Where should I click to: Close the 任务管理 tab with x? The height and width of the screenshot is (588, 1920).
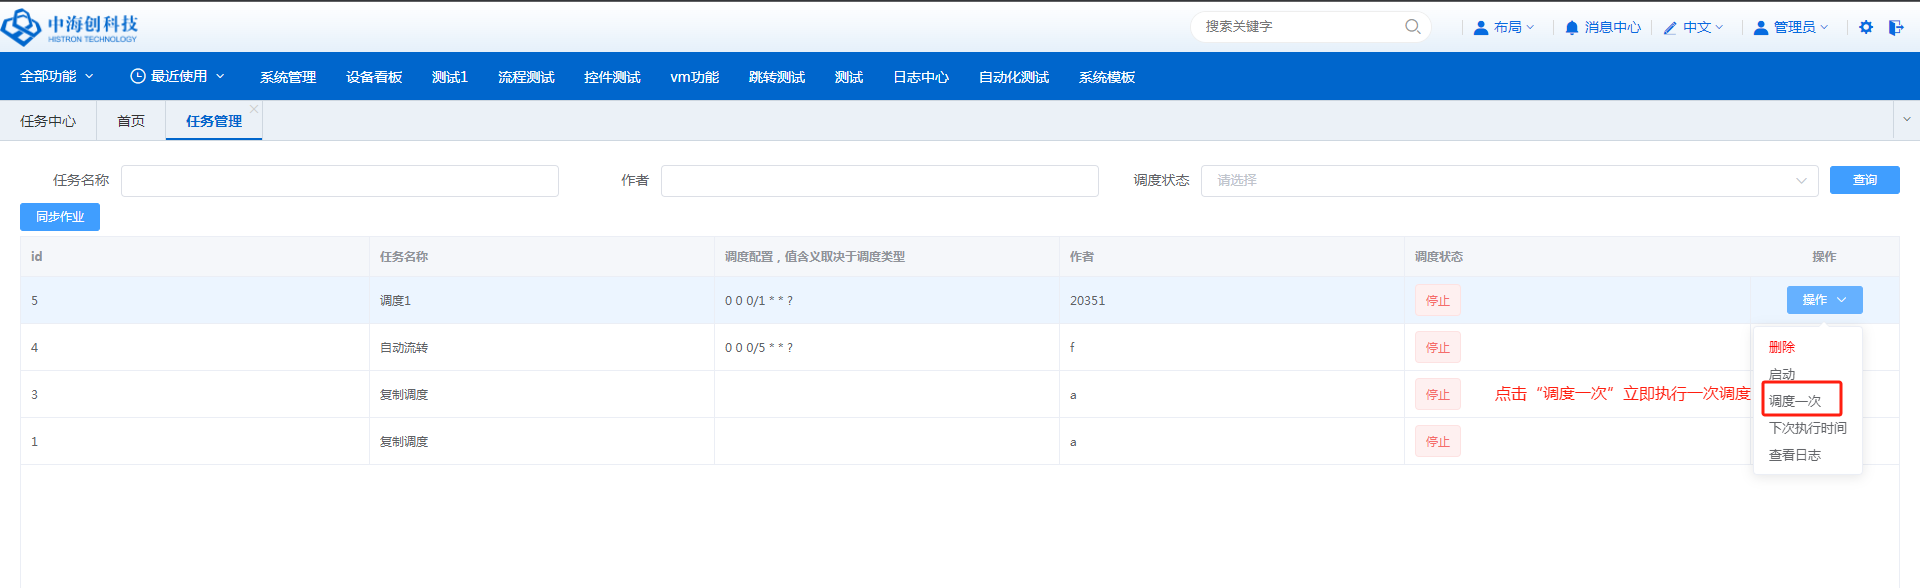[254, 109]
